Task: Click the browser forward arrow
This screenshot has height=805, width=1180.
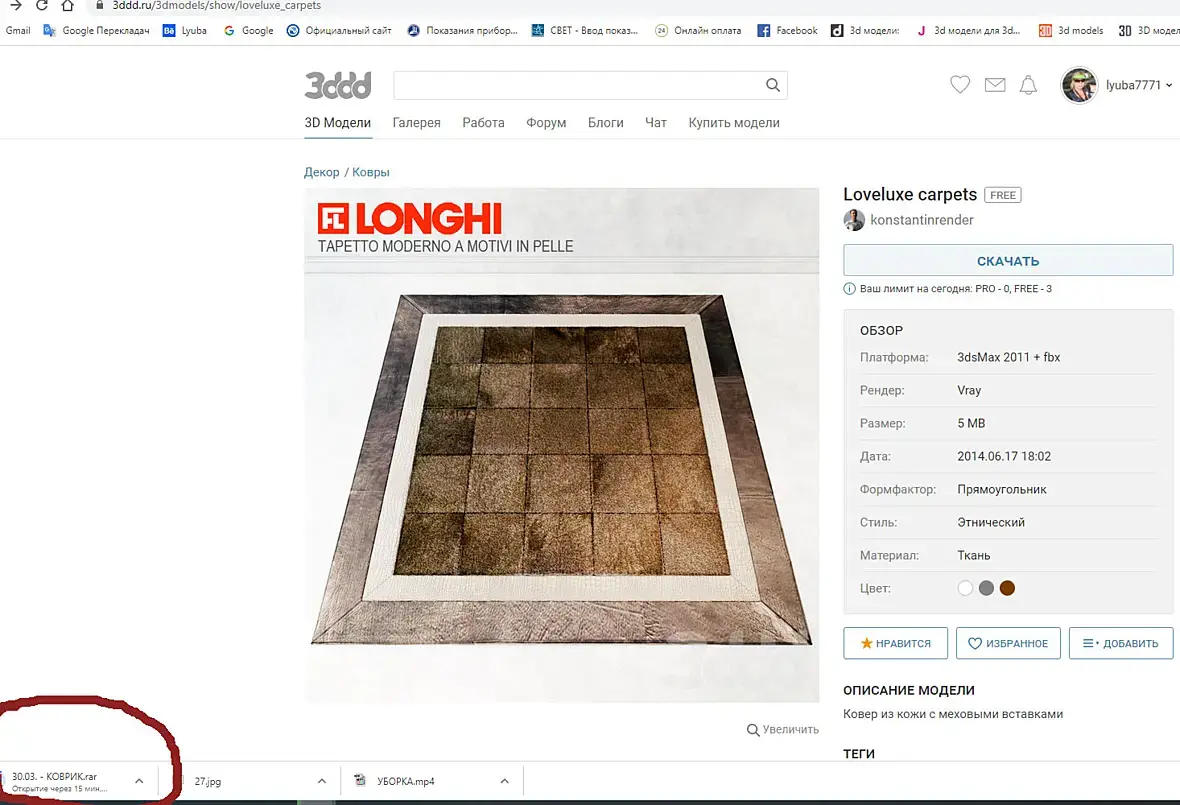Action: (x=16, y=5)
